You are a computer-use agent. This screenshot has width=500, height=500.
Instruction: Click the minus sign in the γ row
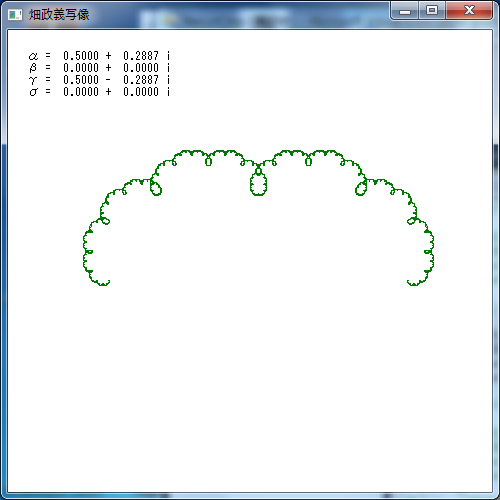pos(108,80)
